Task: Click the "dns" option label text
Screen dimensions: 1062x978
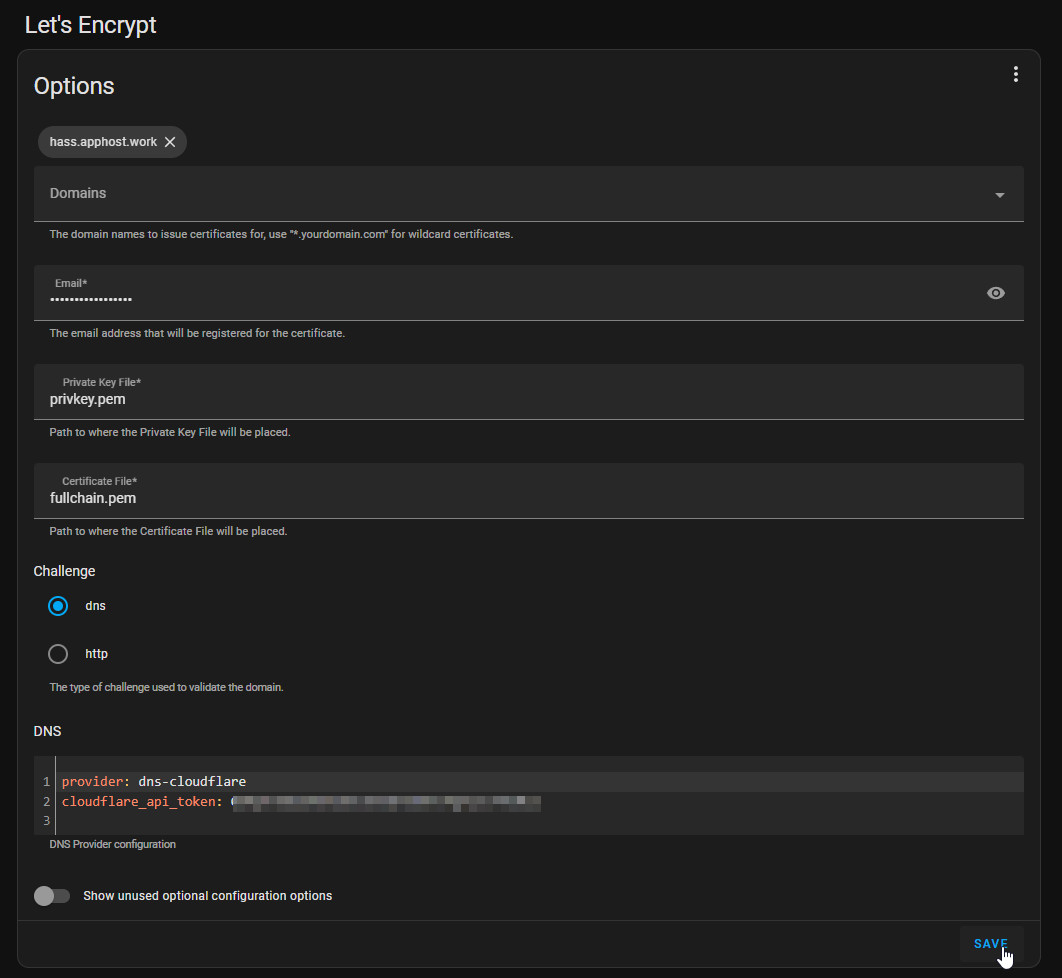Action: point(95,606)
